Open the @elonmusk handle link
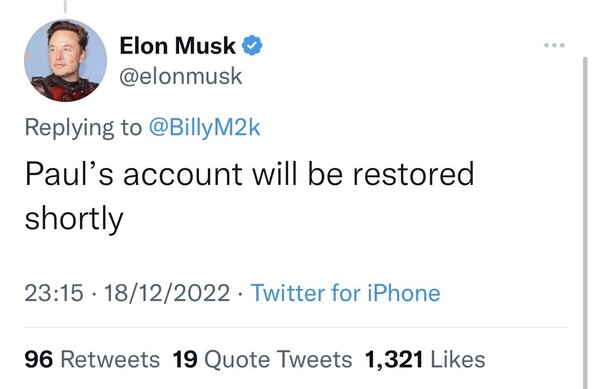592x389 pixels. tap(181, 76)
